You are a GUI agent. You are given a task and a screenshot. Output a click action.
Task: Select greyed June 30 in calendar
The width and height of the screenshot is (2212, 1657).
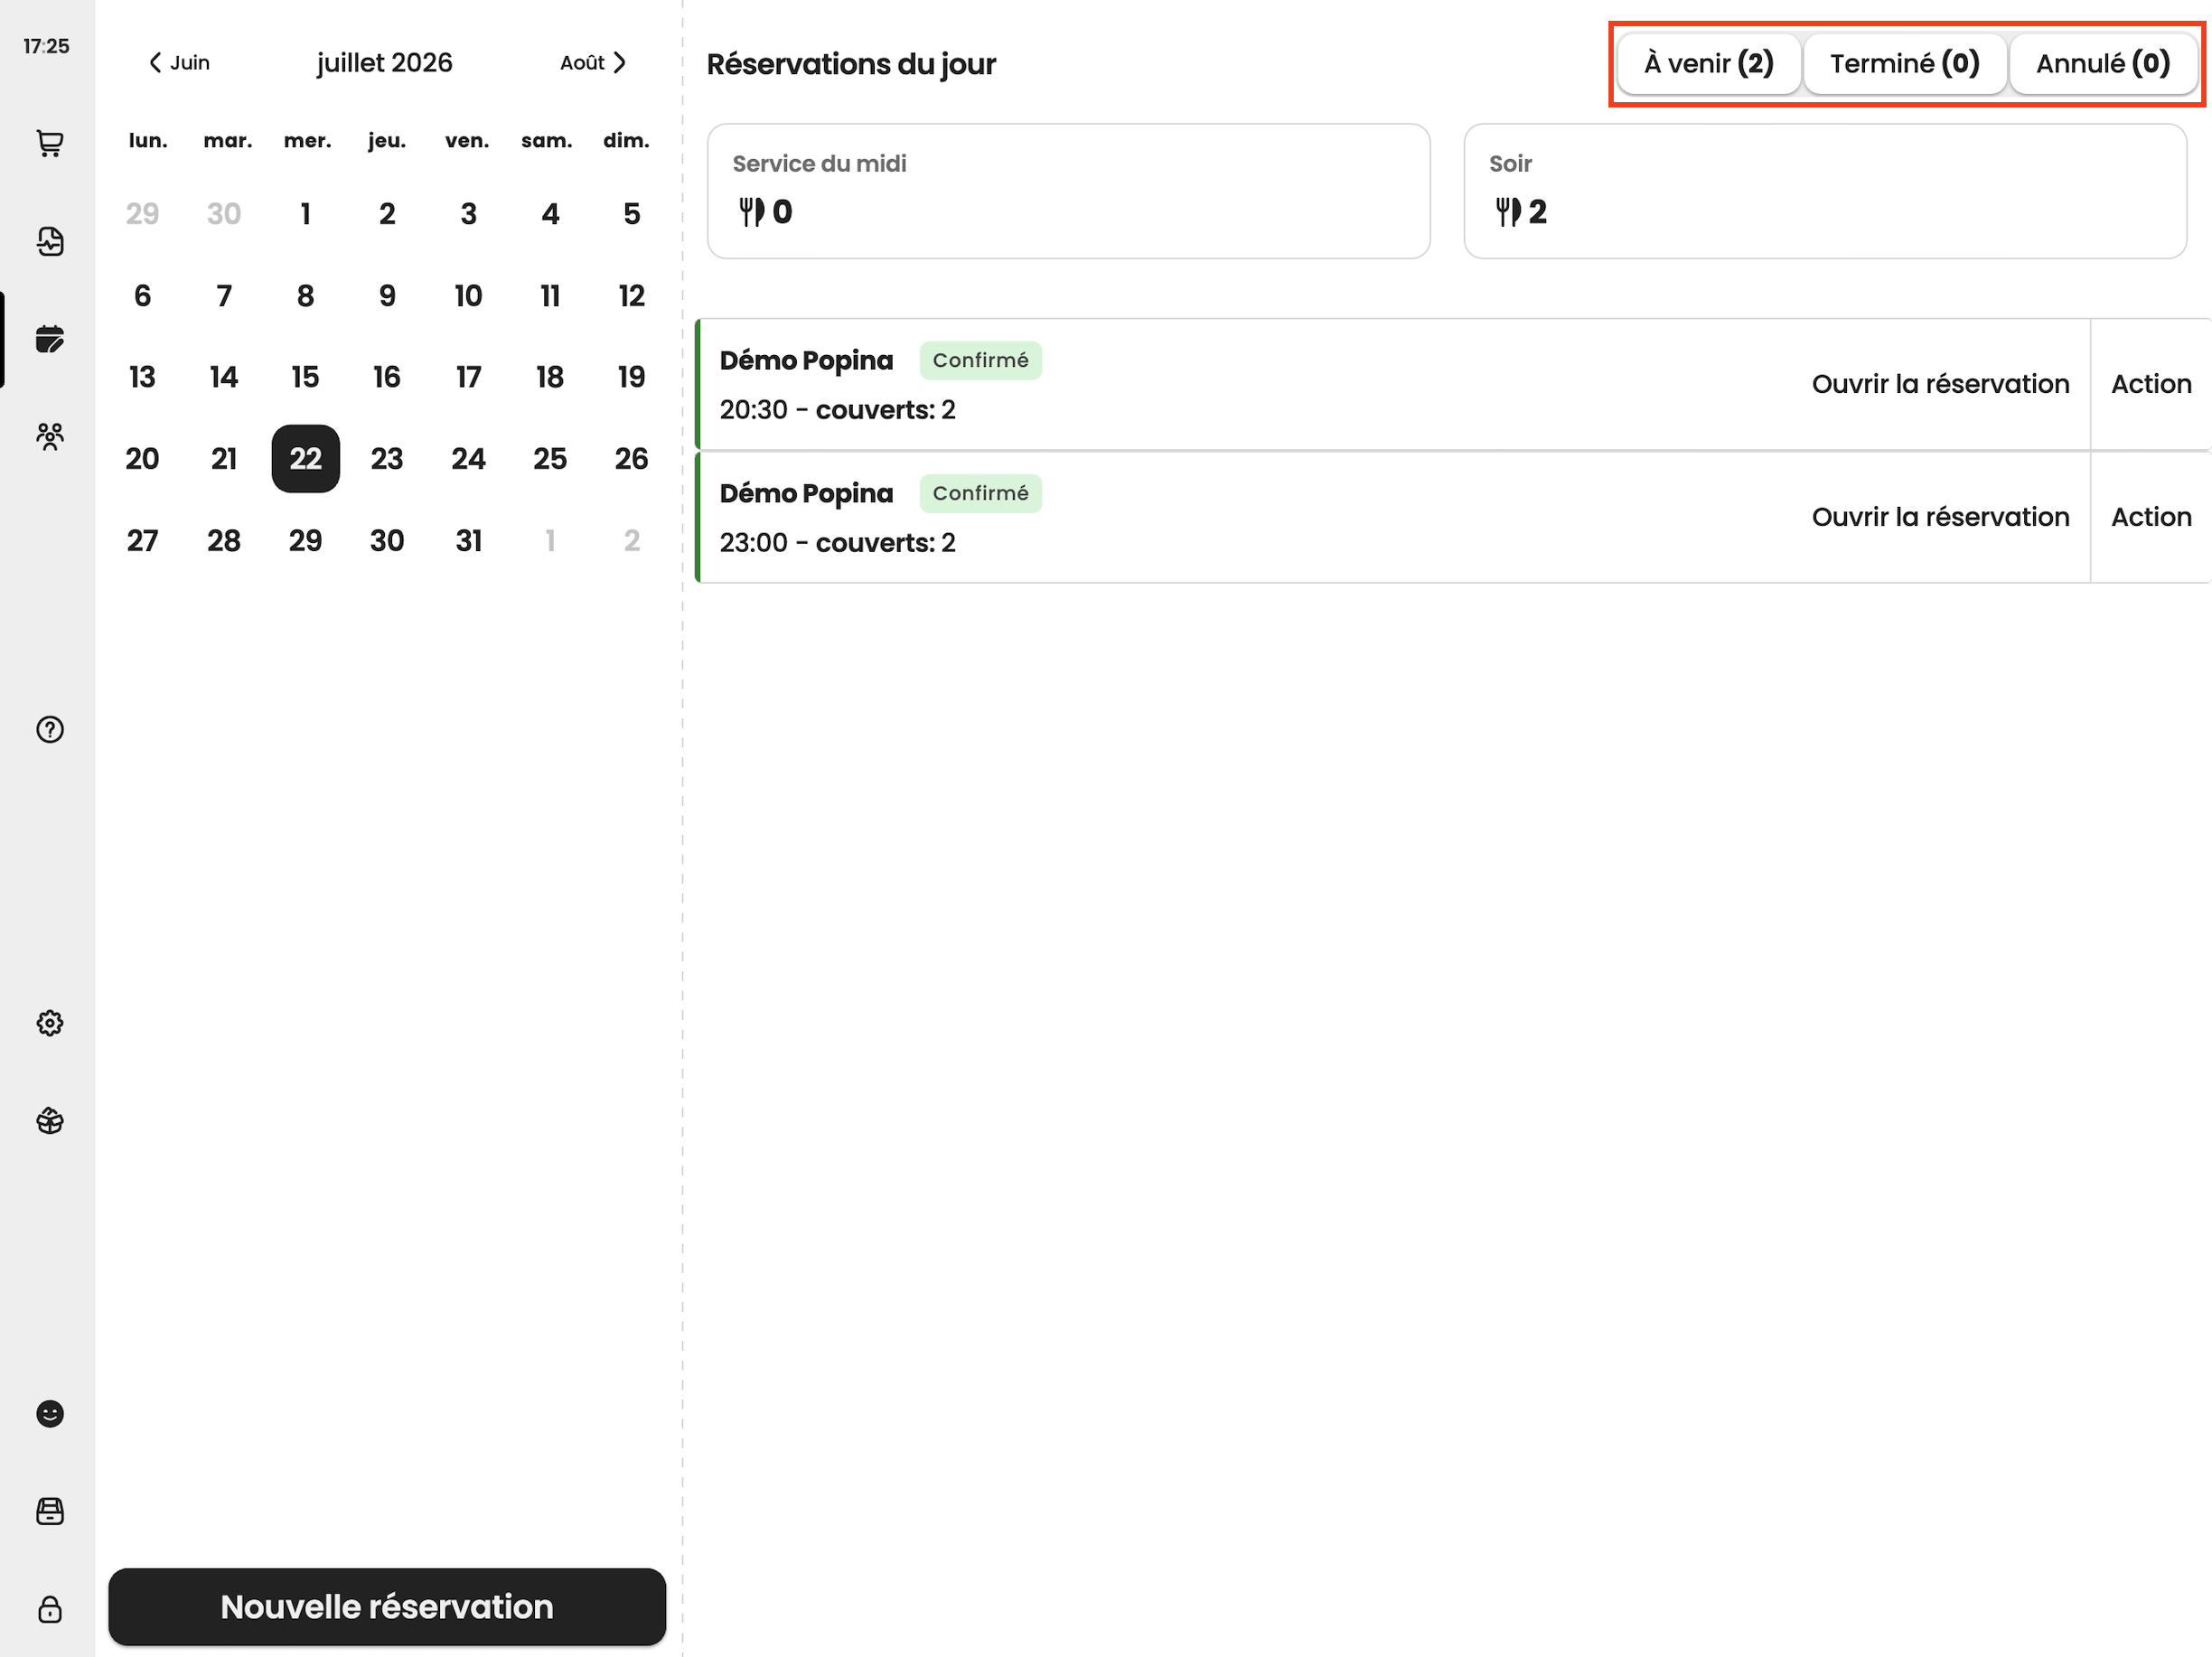pyautogui.click(x=224, y=214)
